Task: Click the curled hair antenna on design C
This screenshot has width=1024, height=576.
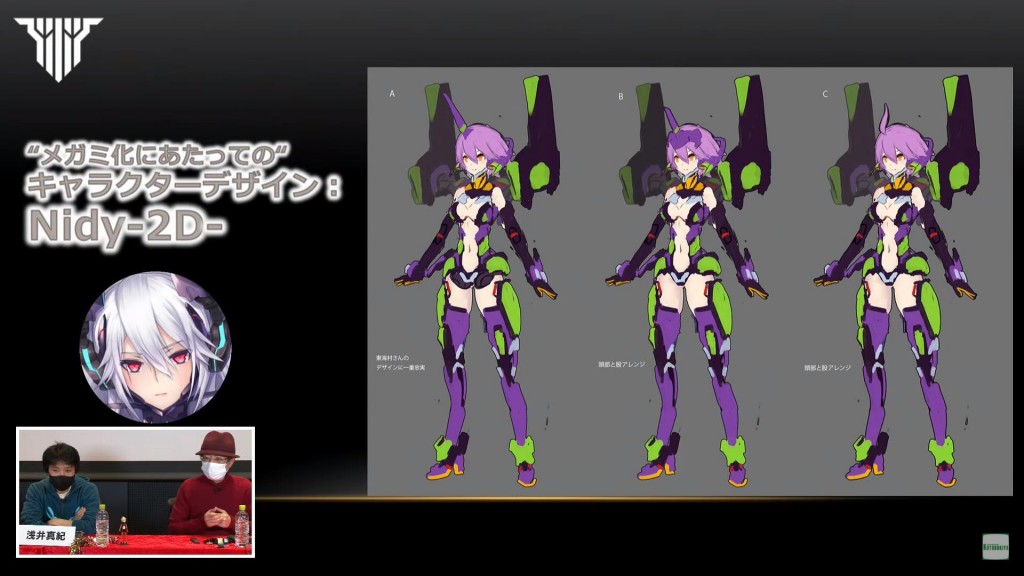Action: (886, 116)
